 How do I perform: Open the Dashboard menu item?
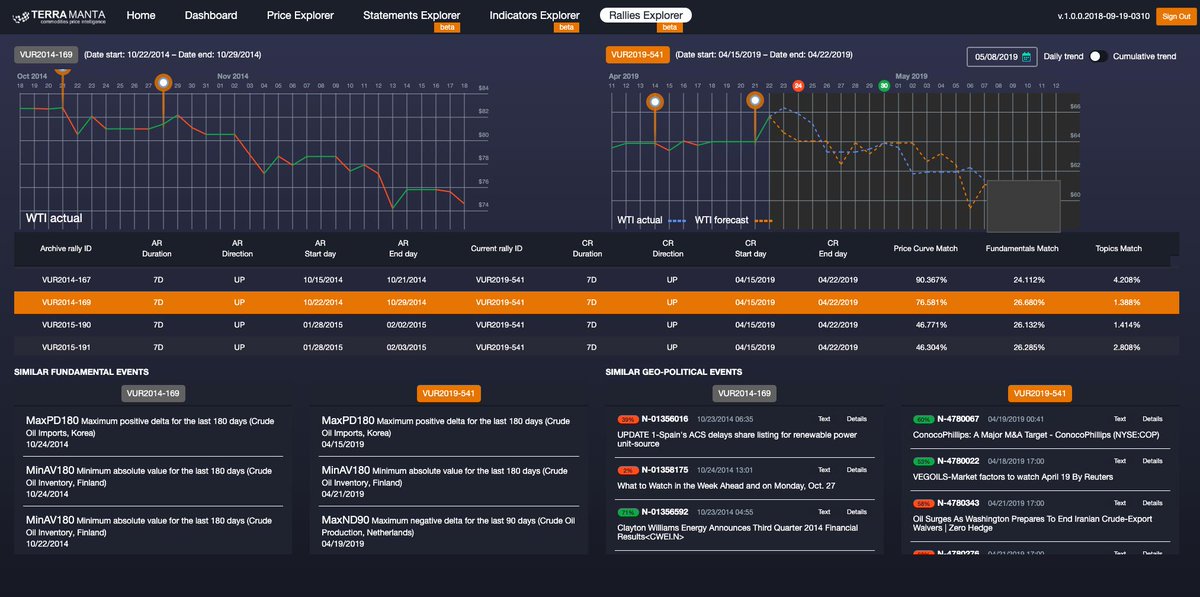[211, 16]
